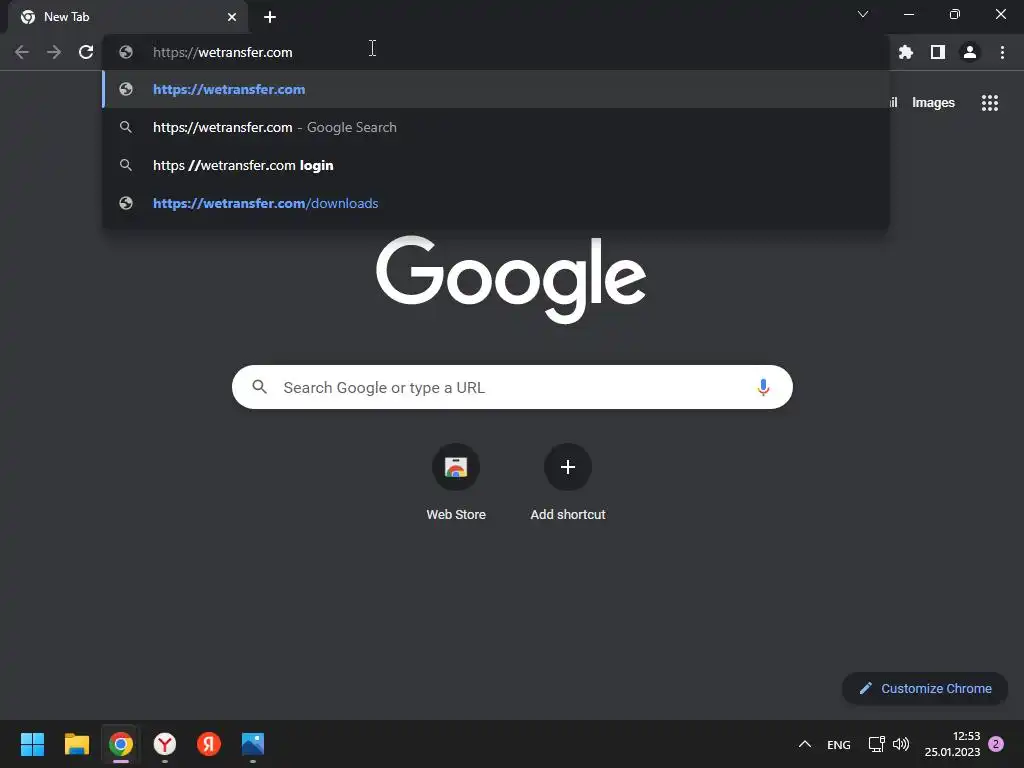Click inside the address bar URL text
This screenshot has height=768, width=1024.
223,52
